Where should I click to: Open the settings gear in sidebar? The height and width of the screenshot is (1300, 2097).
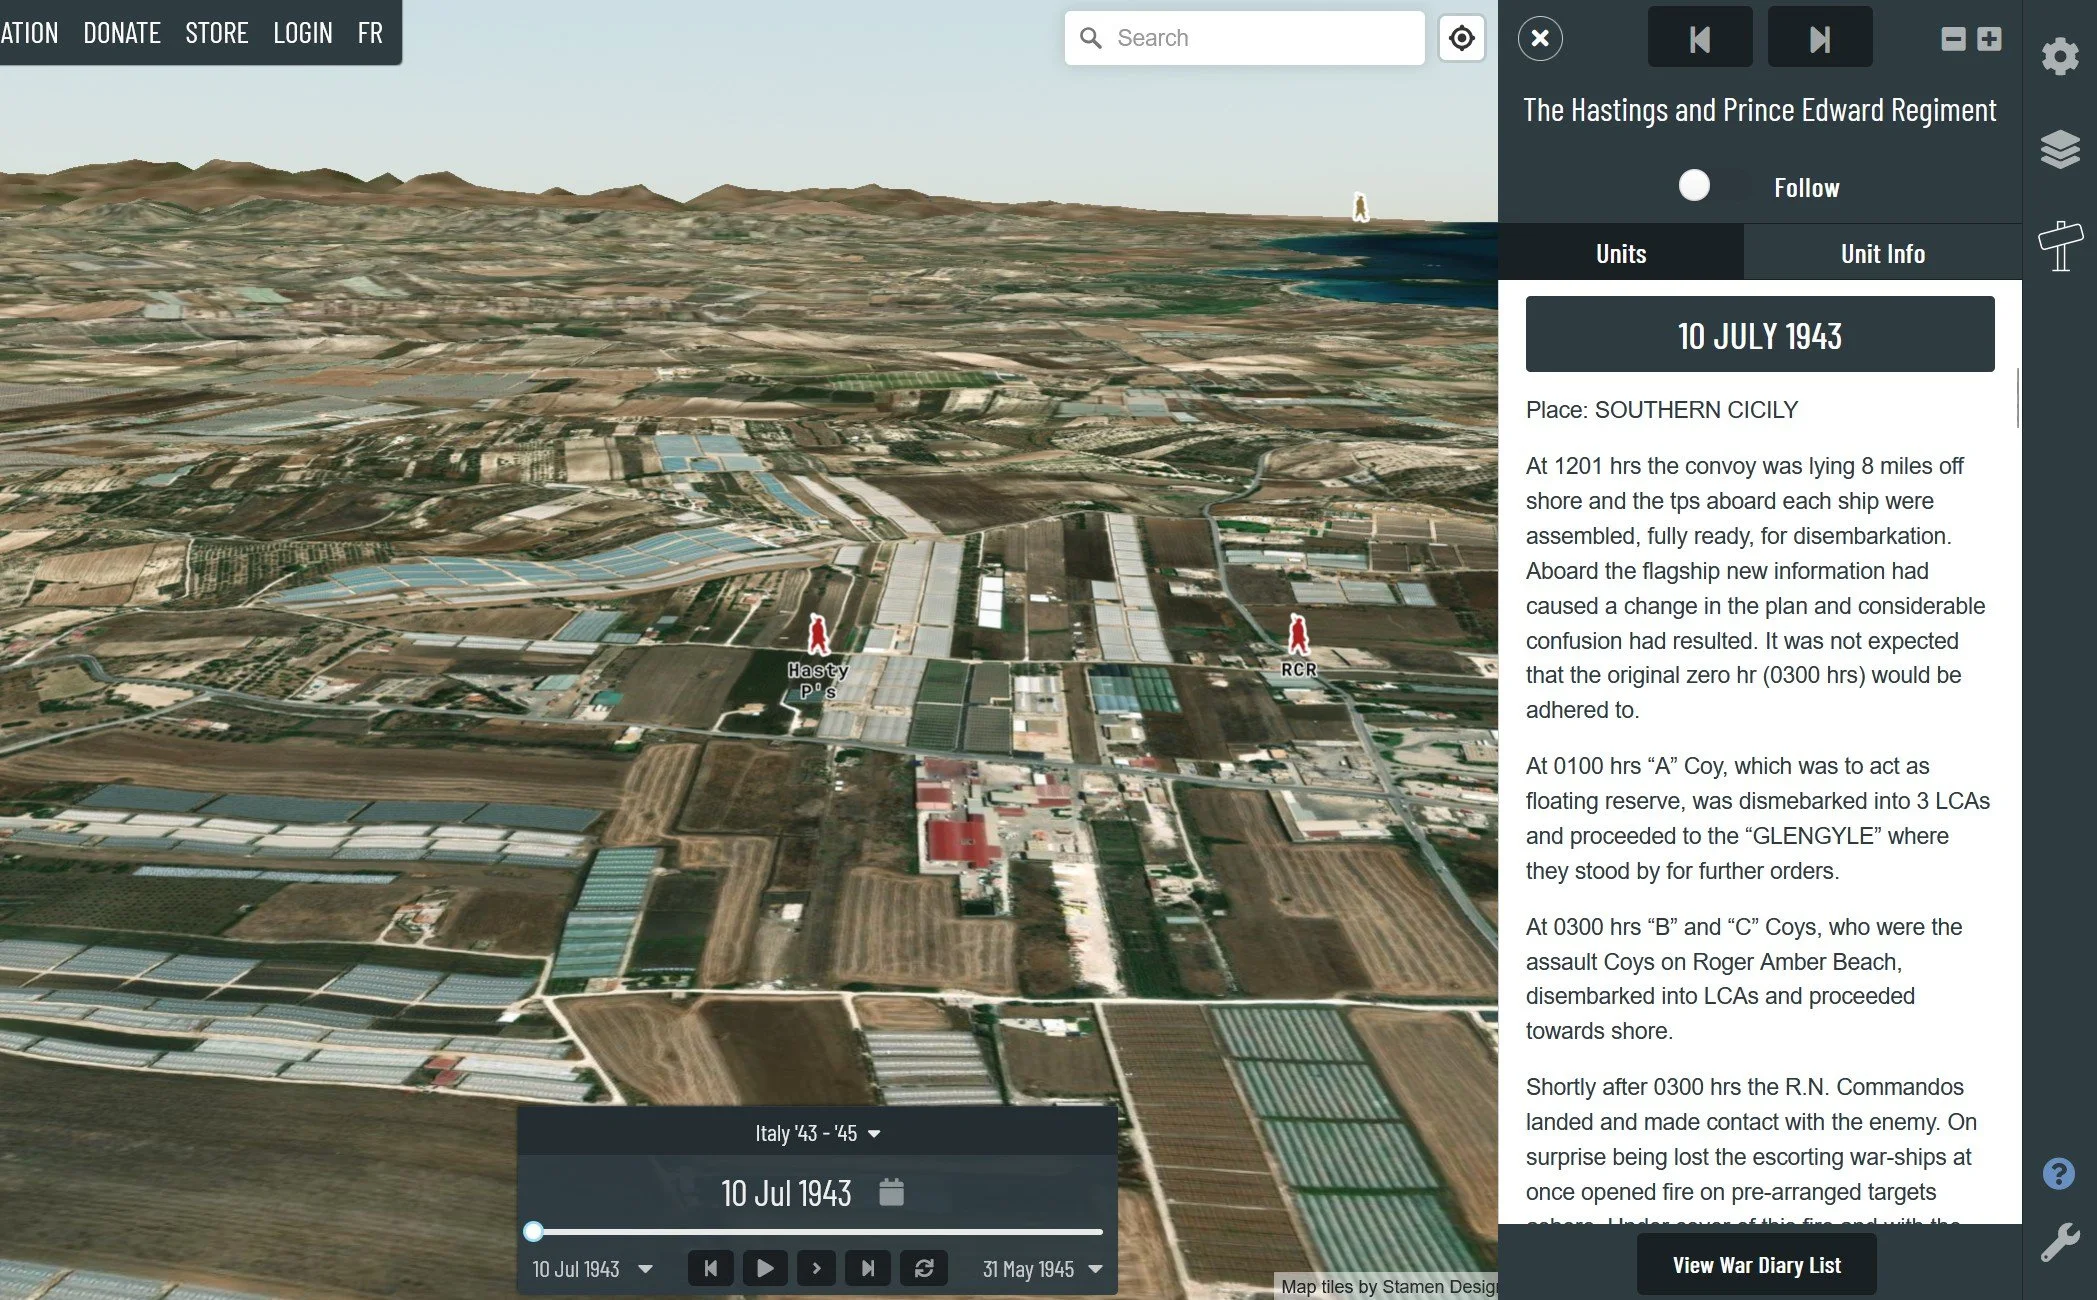click(2059, 56)
